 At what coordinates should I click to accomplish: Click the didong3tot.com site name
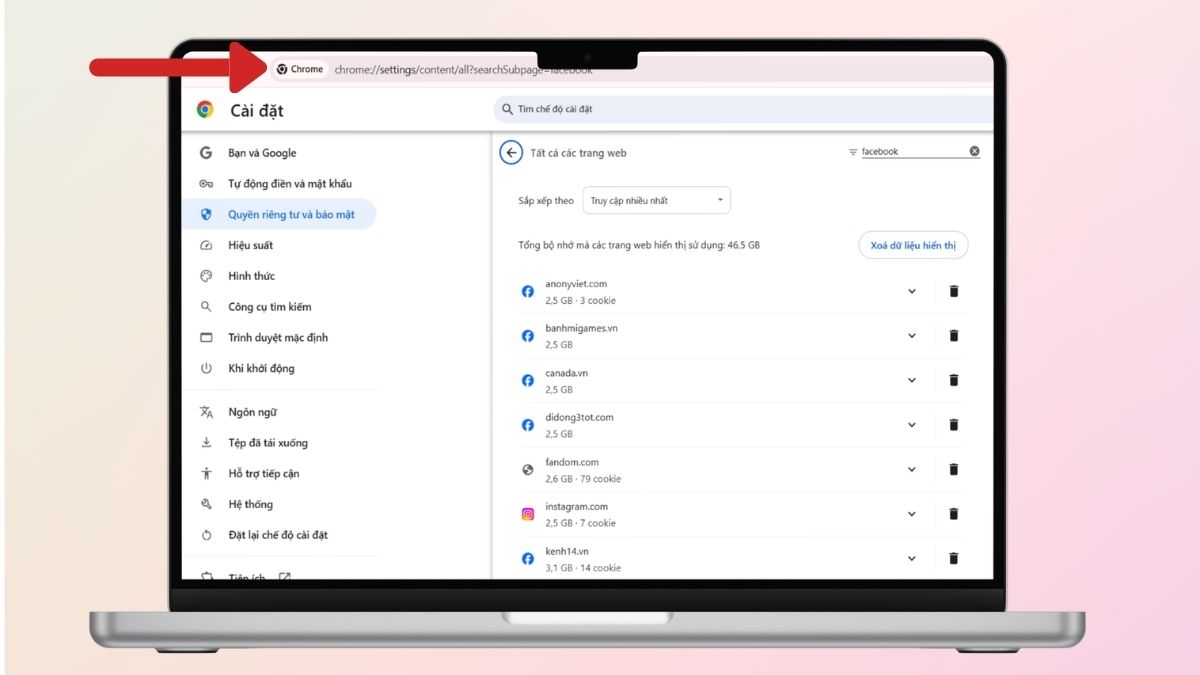[579, 417]
